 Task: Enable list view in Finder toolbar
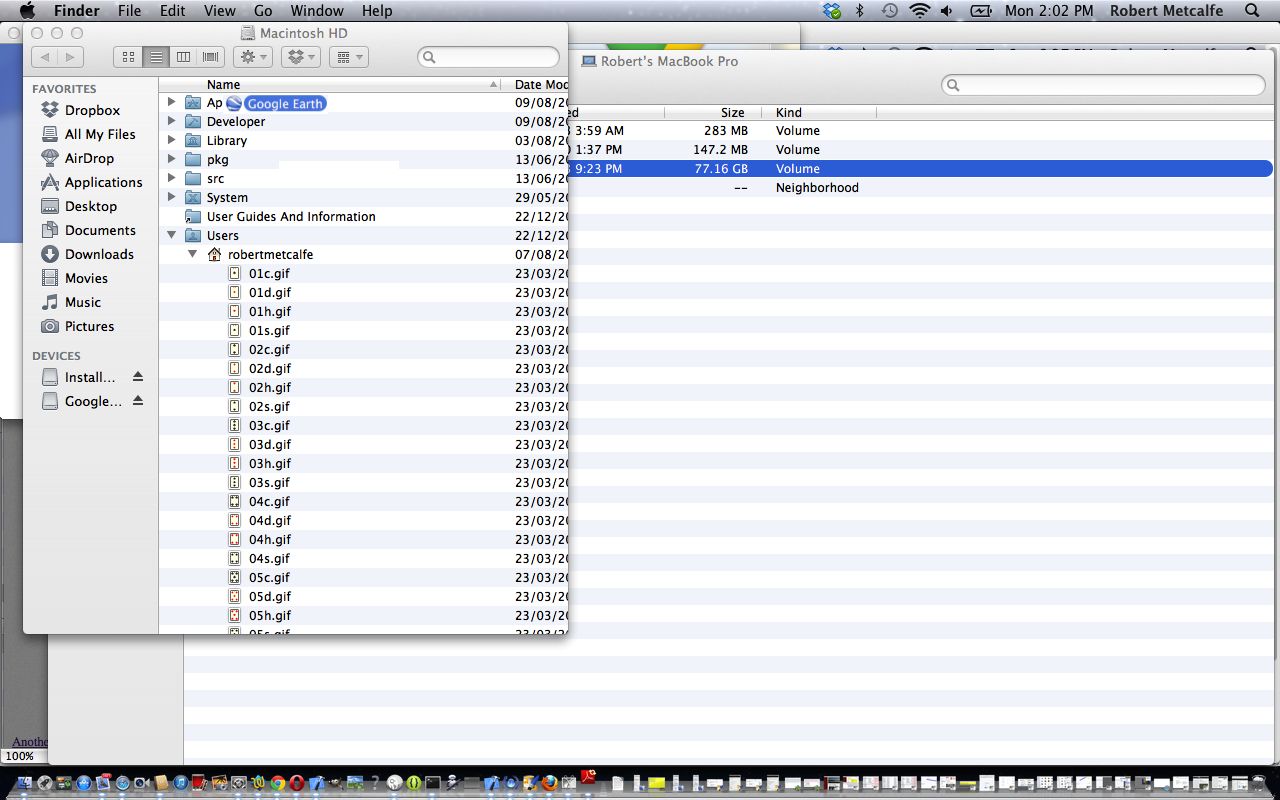[x=156, y=57]
